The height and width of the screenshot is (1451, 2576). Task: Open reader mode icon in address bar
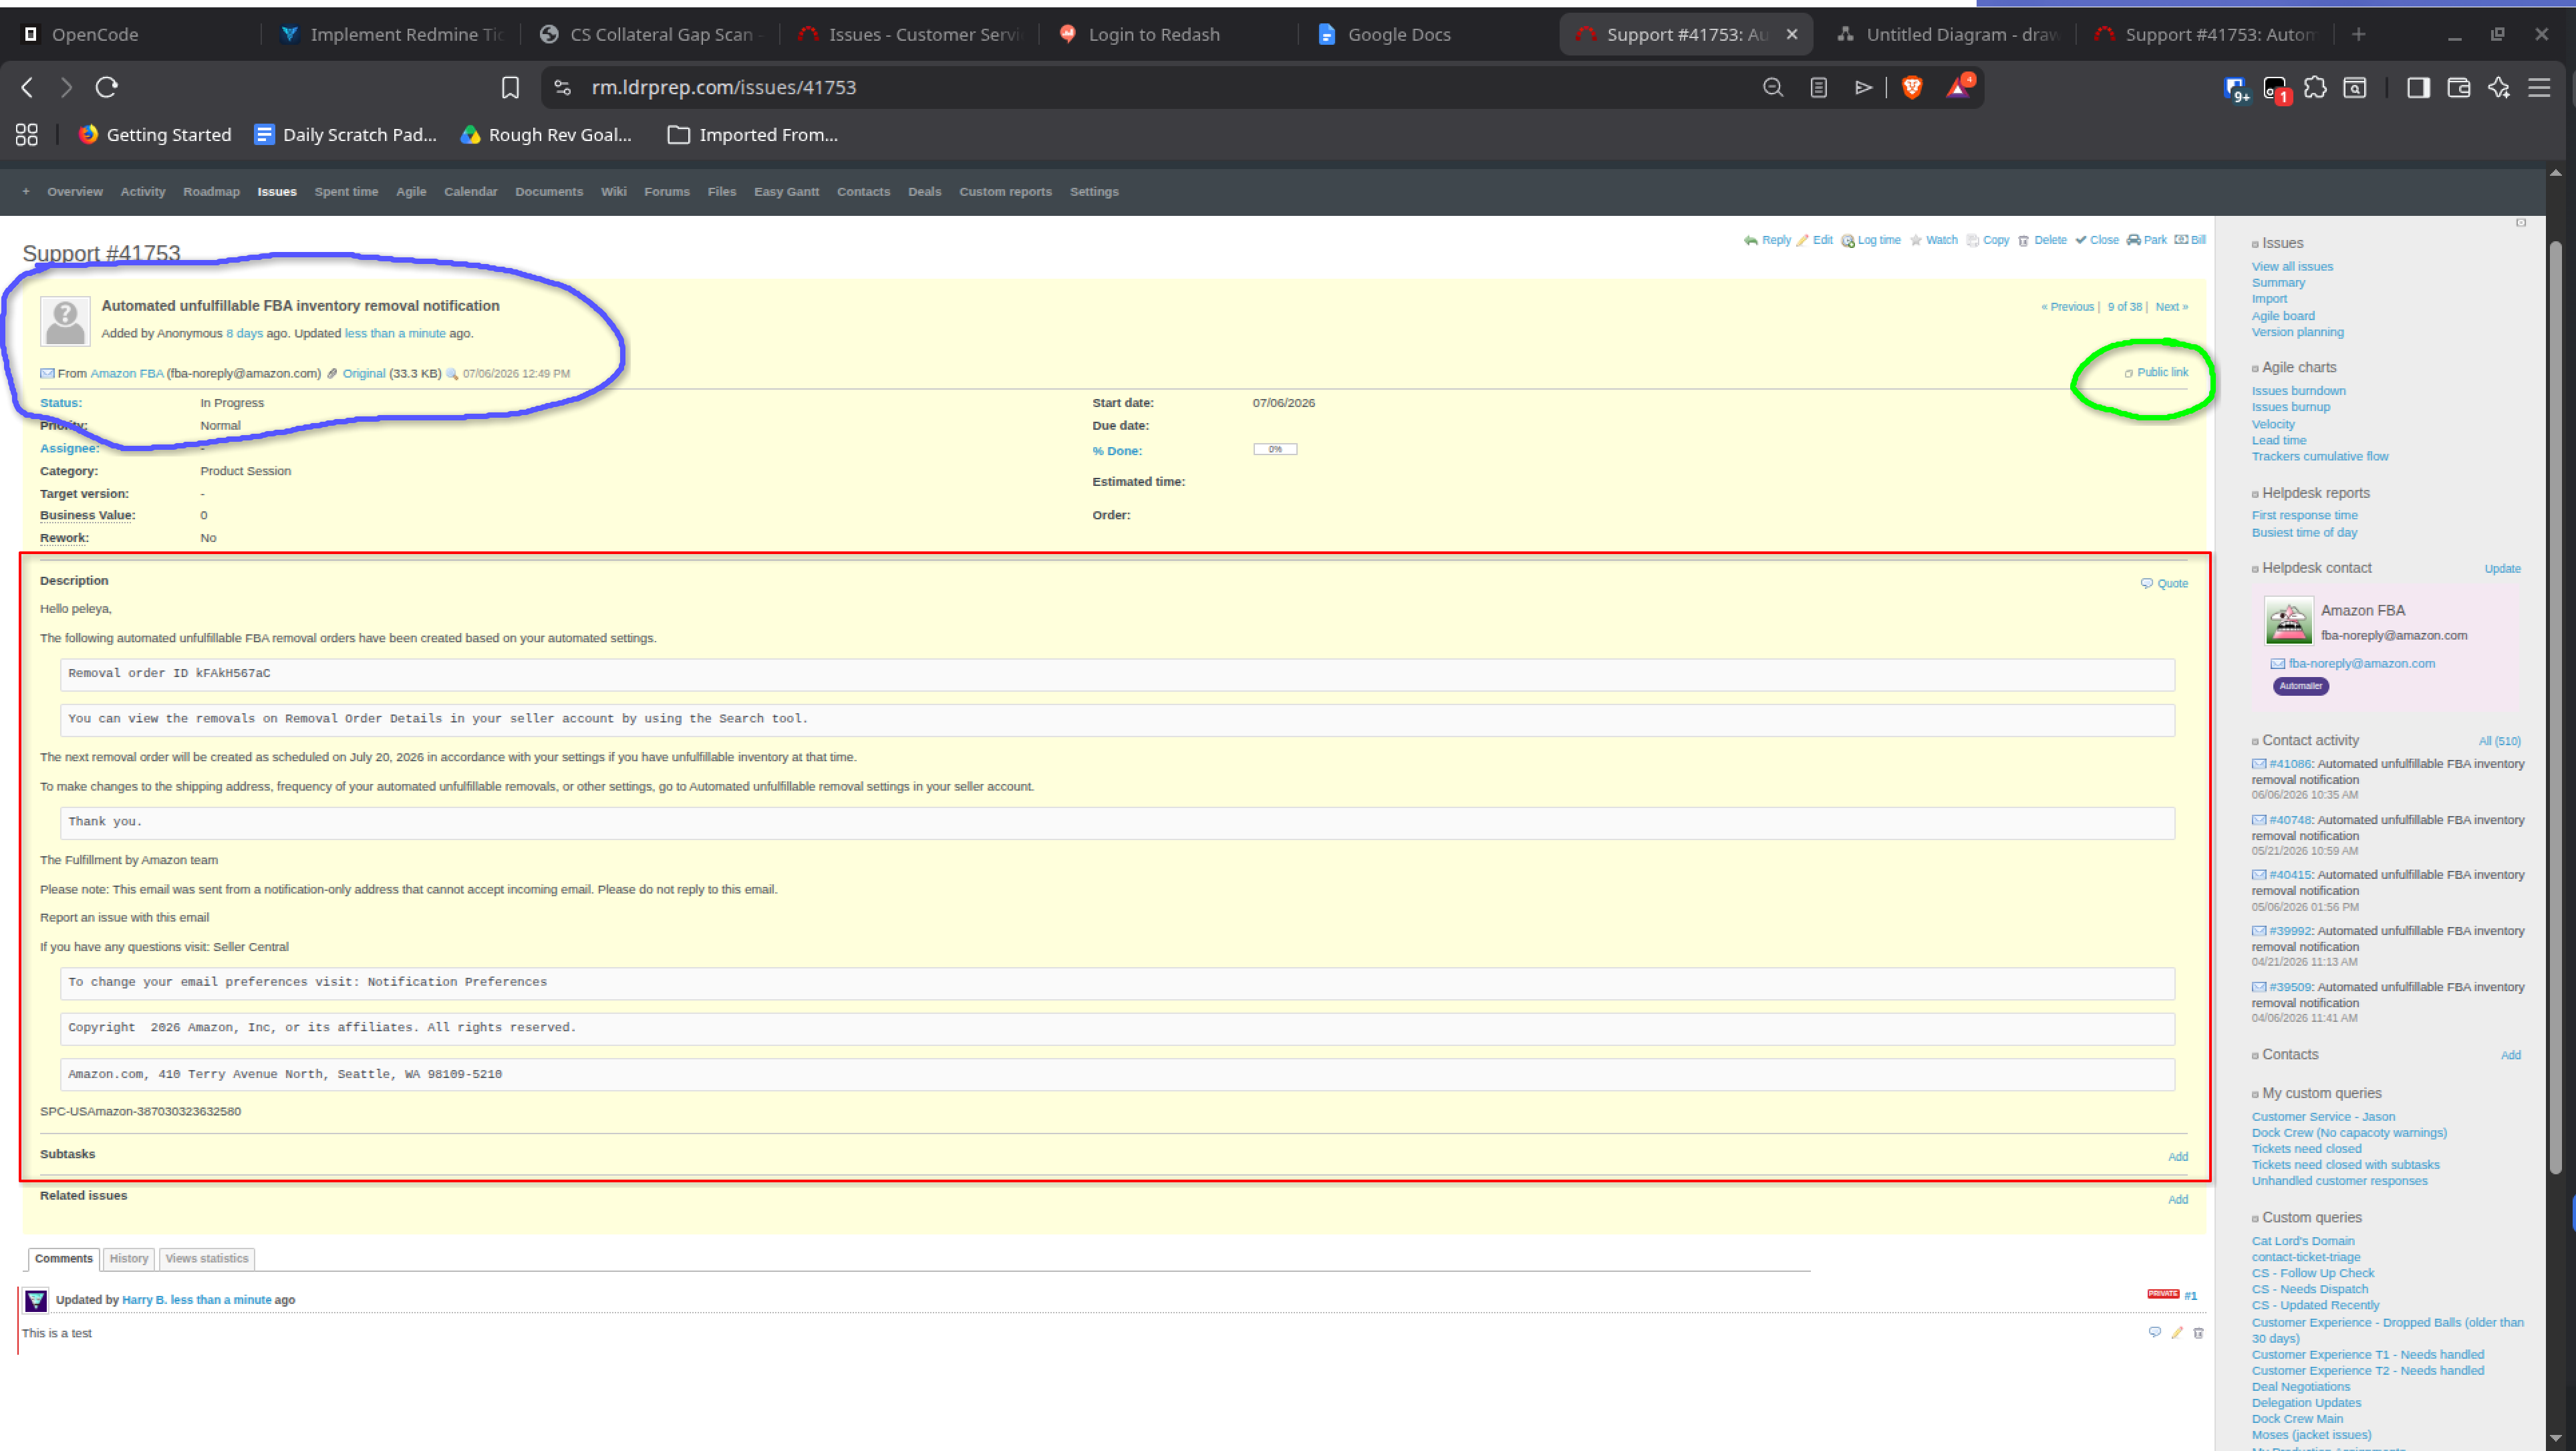(1819, 88)
